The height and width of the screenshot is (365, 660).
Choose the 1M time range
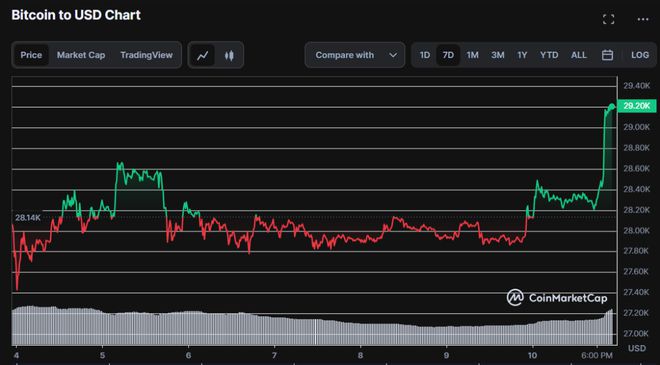[x=472, y=55]
